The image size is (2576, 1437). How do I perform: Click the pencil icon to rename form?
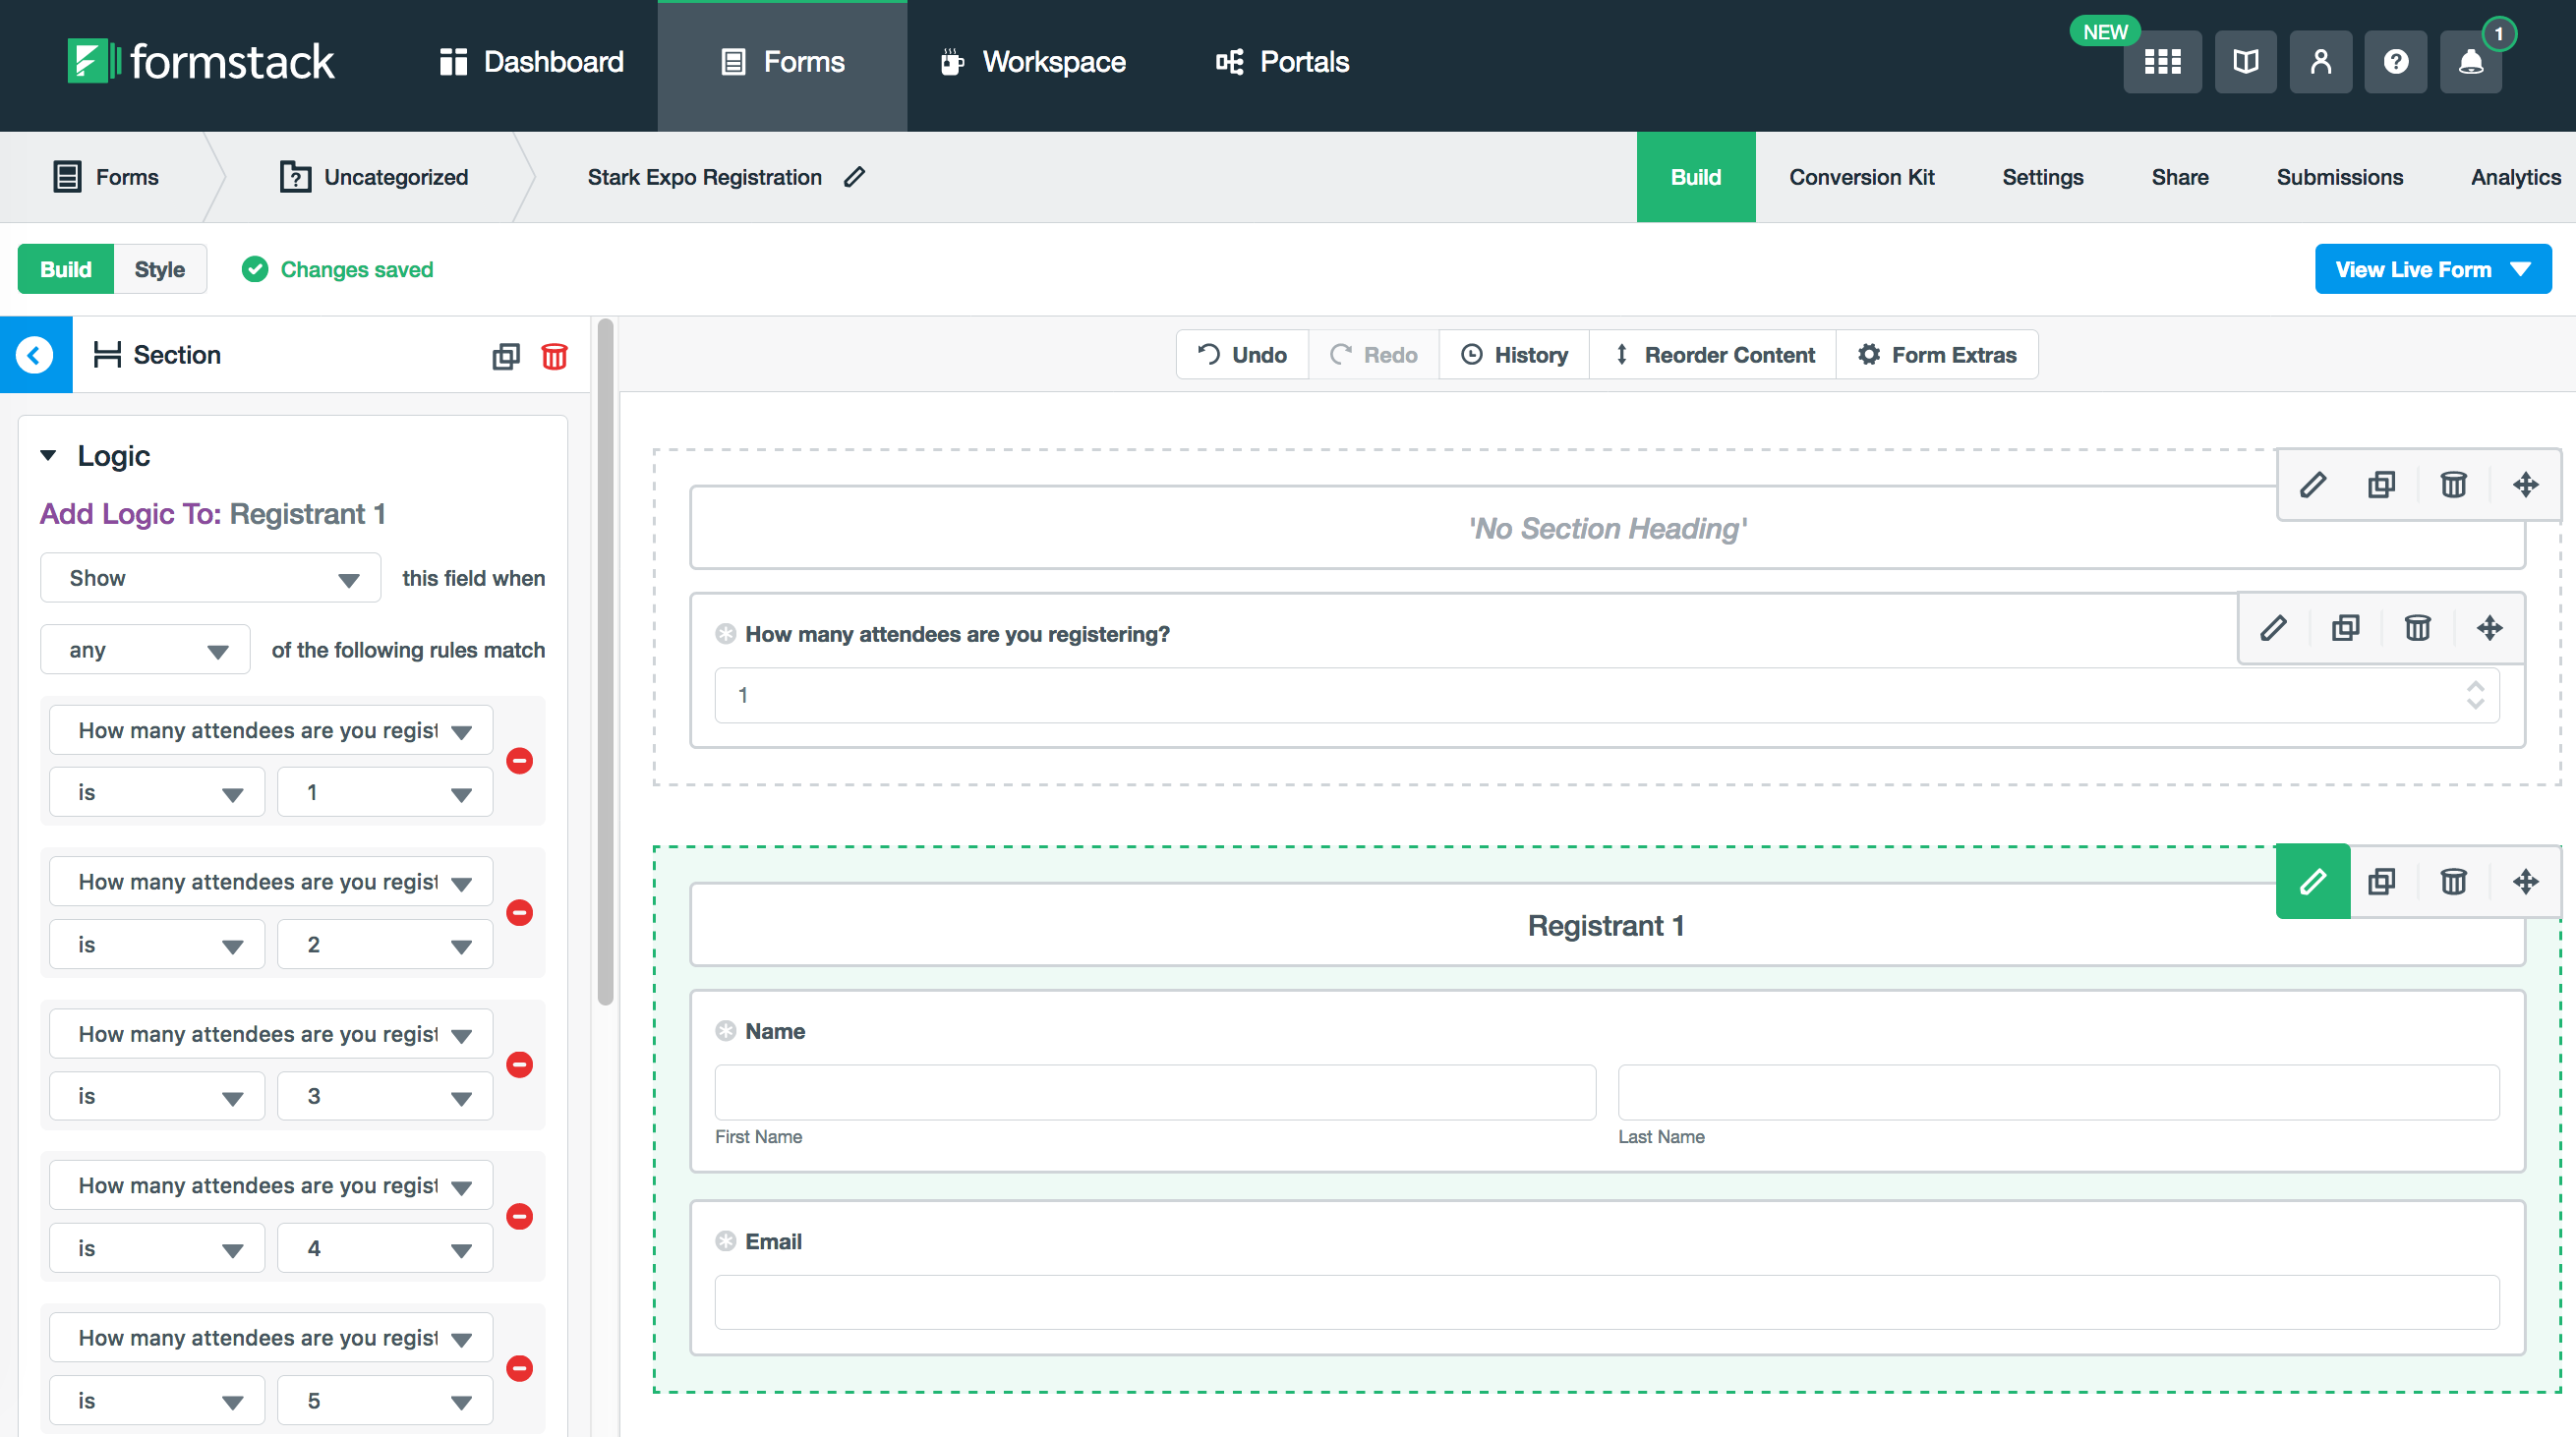pos(854,177)
